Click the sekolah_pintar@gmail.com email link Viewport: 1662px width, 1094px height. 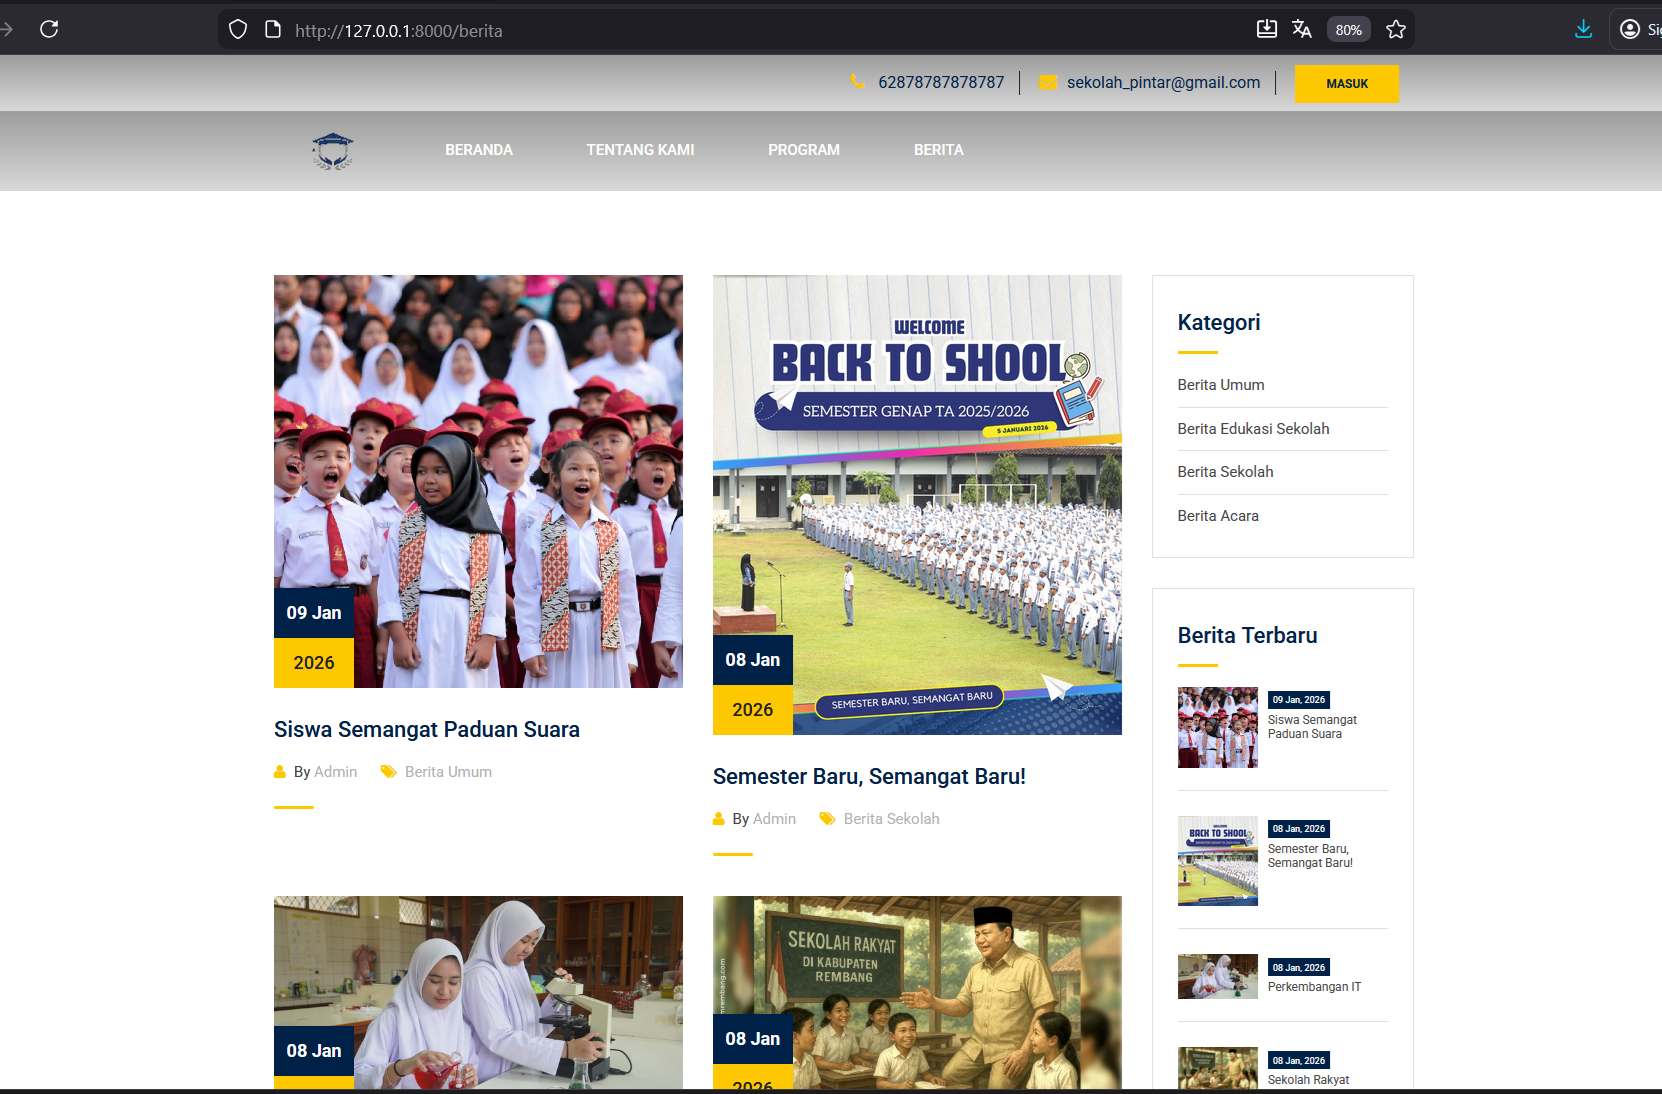[1163, 82]
